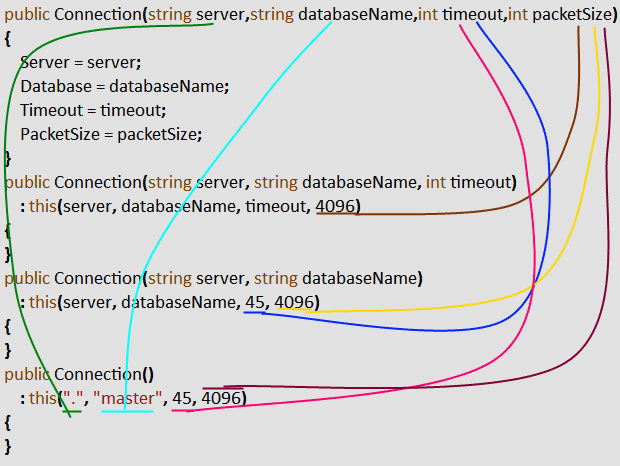Image resolution: width=620 pixels, height=466 pixels.
Task: Click the 'Timeout = timeout;' assignment line
Action: click(x=92, y=110)
